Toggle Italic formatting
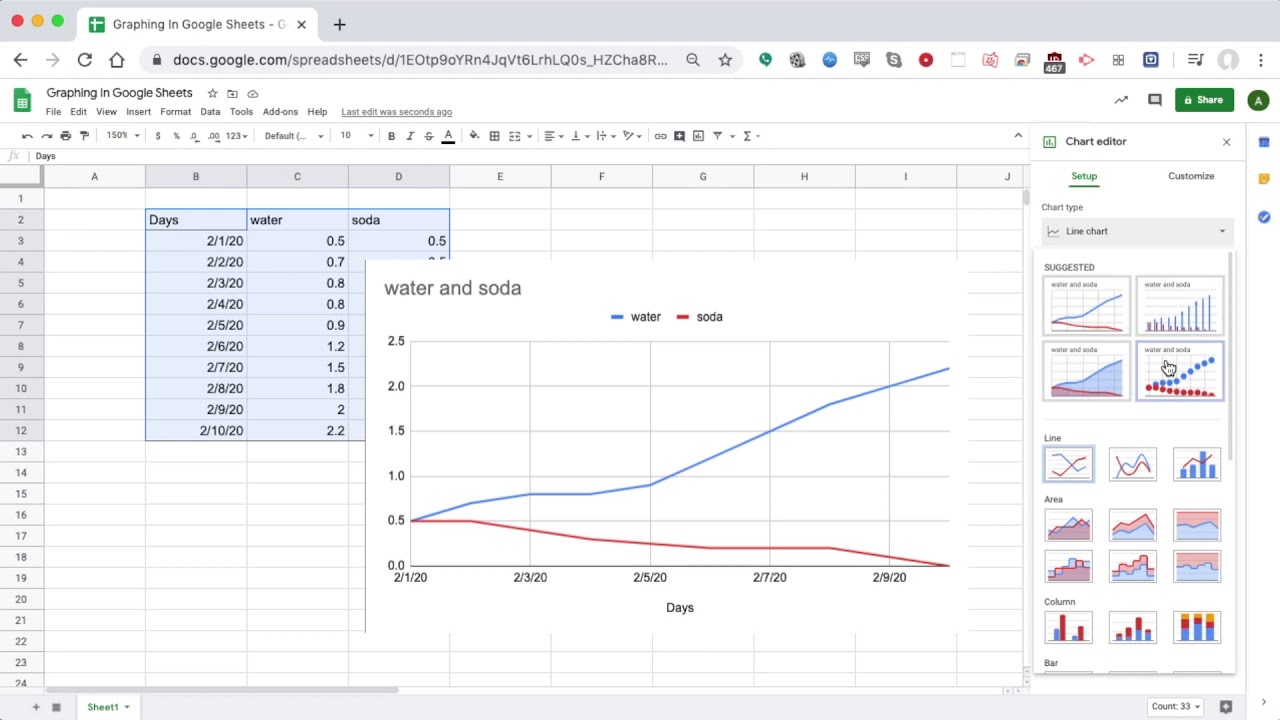Viewport: 1280px width, 720px height. (x=410, y=136)
